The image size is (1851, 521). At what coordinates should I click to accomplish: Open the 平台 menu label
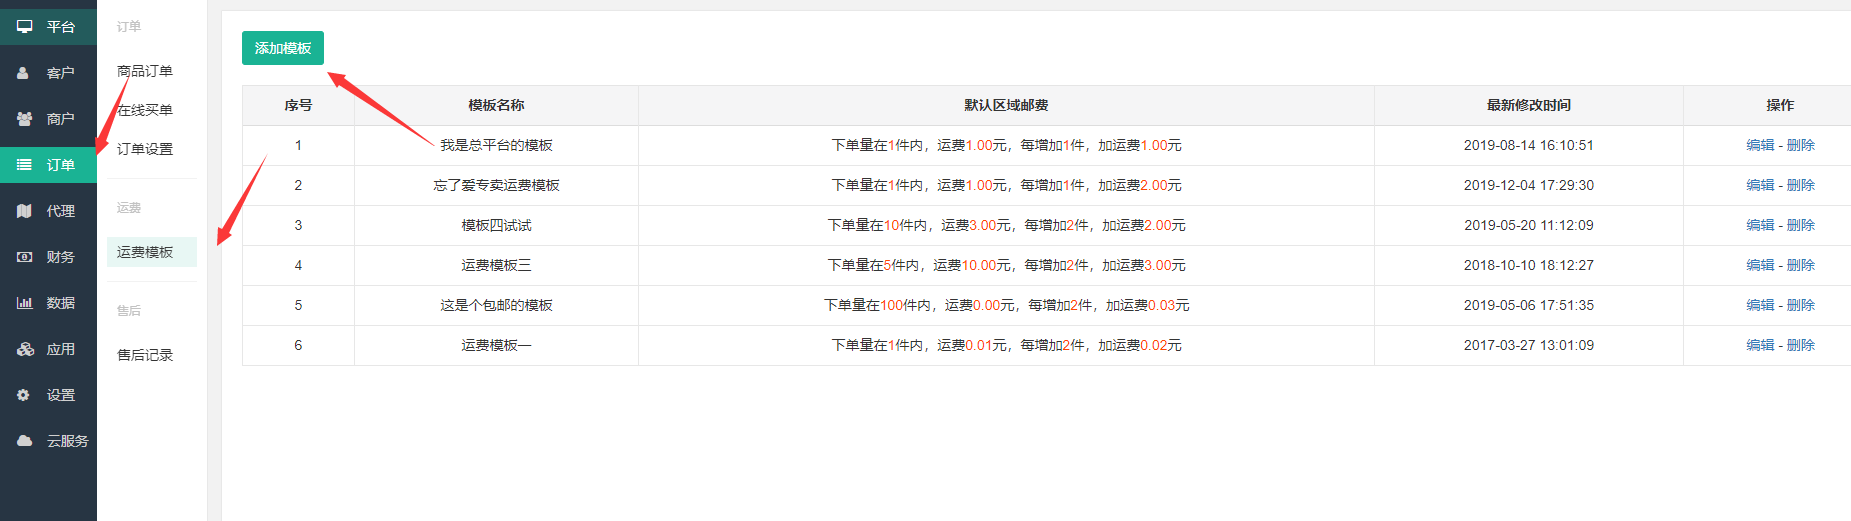point(60,27)
